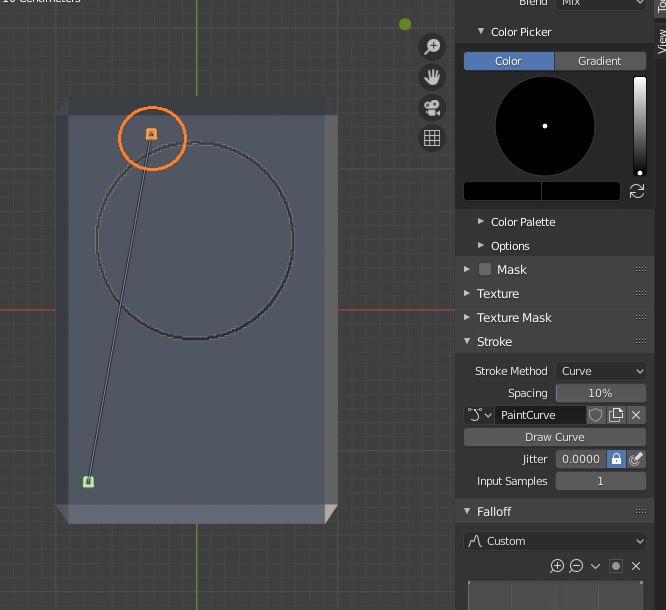666x610 pixels.
Task: Switch to the Gradient tab
Action: point(599,61)
